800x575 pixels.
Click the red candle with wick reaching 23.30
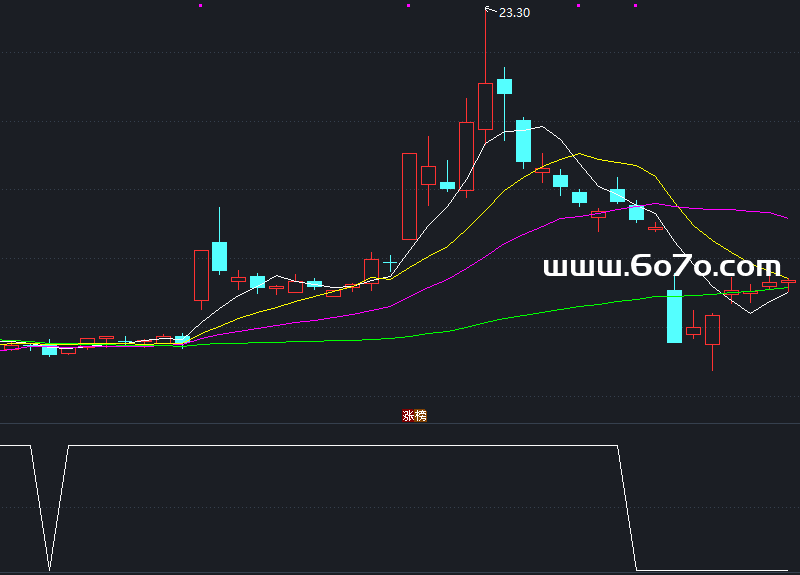pyautogui.click(x=485, y=106)
